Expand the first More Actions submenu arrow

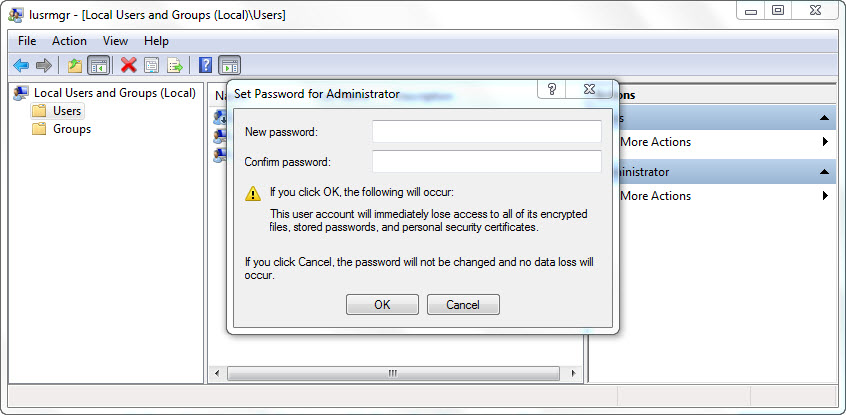point(825,142)
